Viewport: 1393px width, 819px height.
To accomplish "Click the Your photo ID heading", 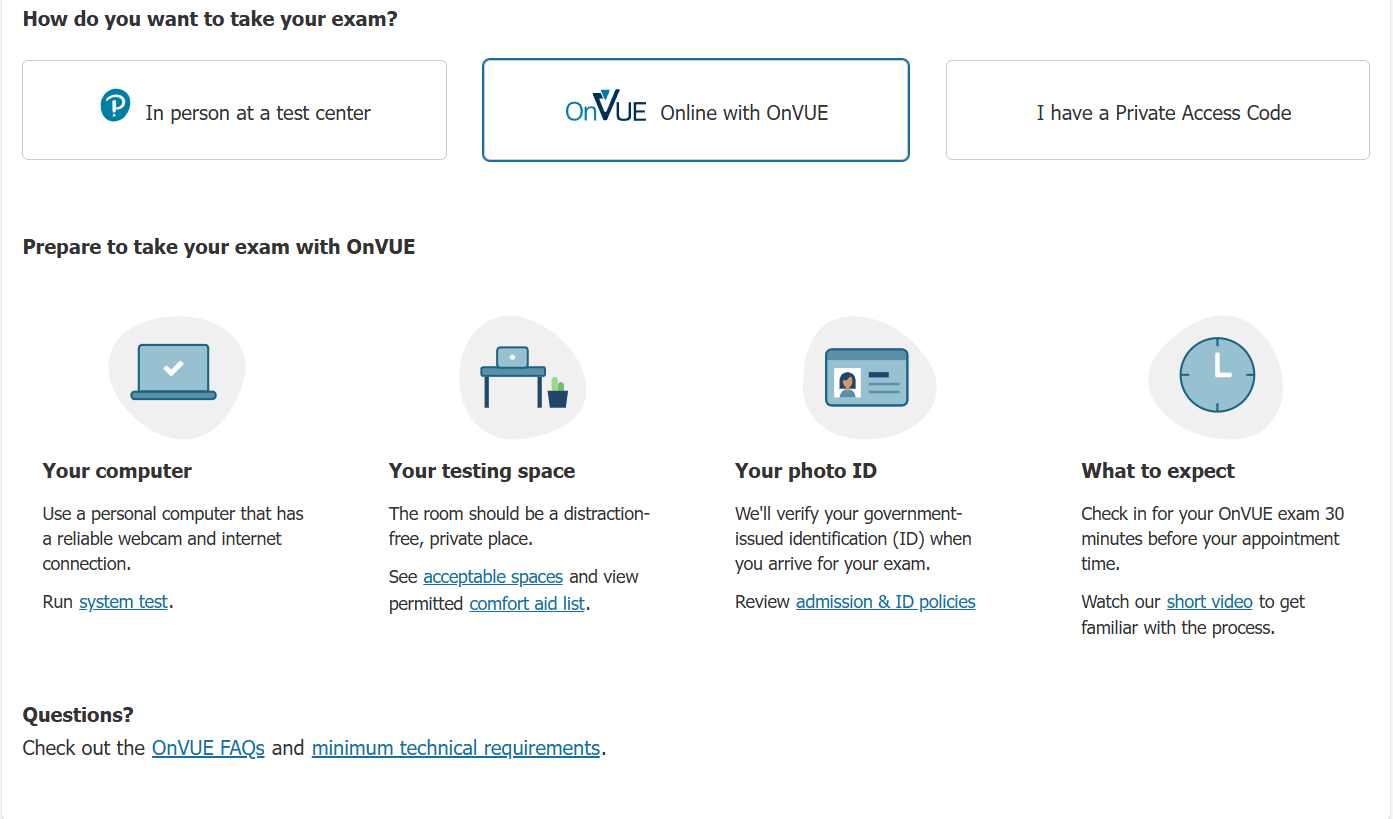I will (x=806, y=471).
